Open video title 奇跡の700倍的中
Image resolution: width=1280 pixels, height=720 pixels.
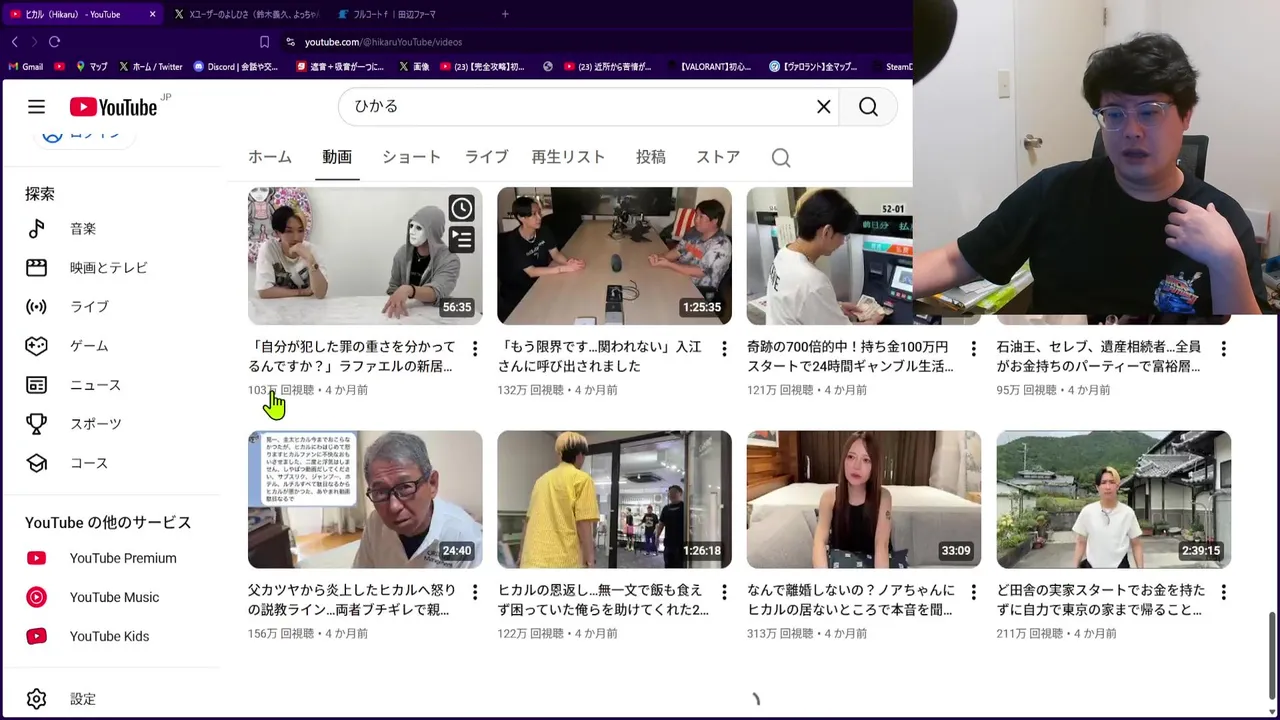point(850,357)
